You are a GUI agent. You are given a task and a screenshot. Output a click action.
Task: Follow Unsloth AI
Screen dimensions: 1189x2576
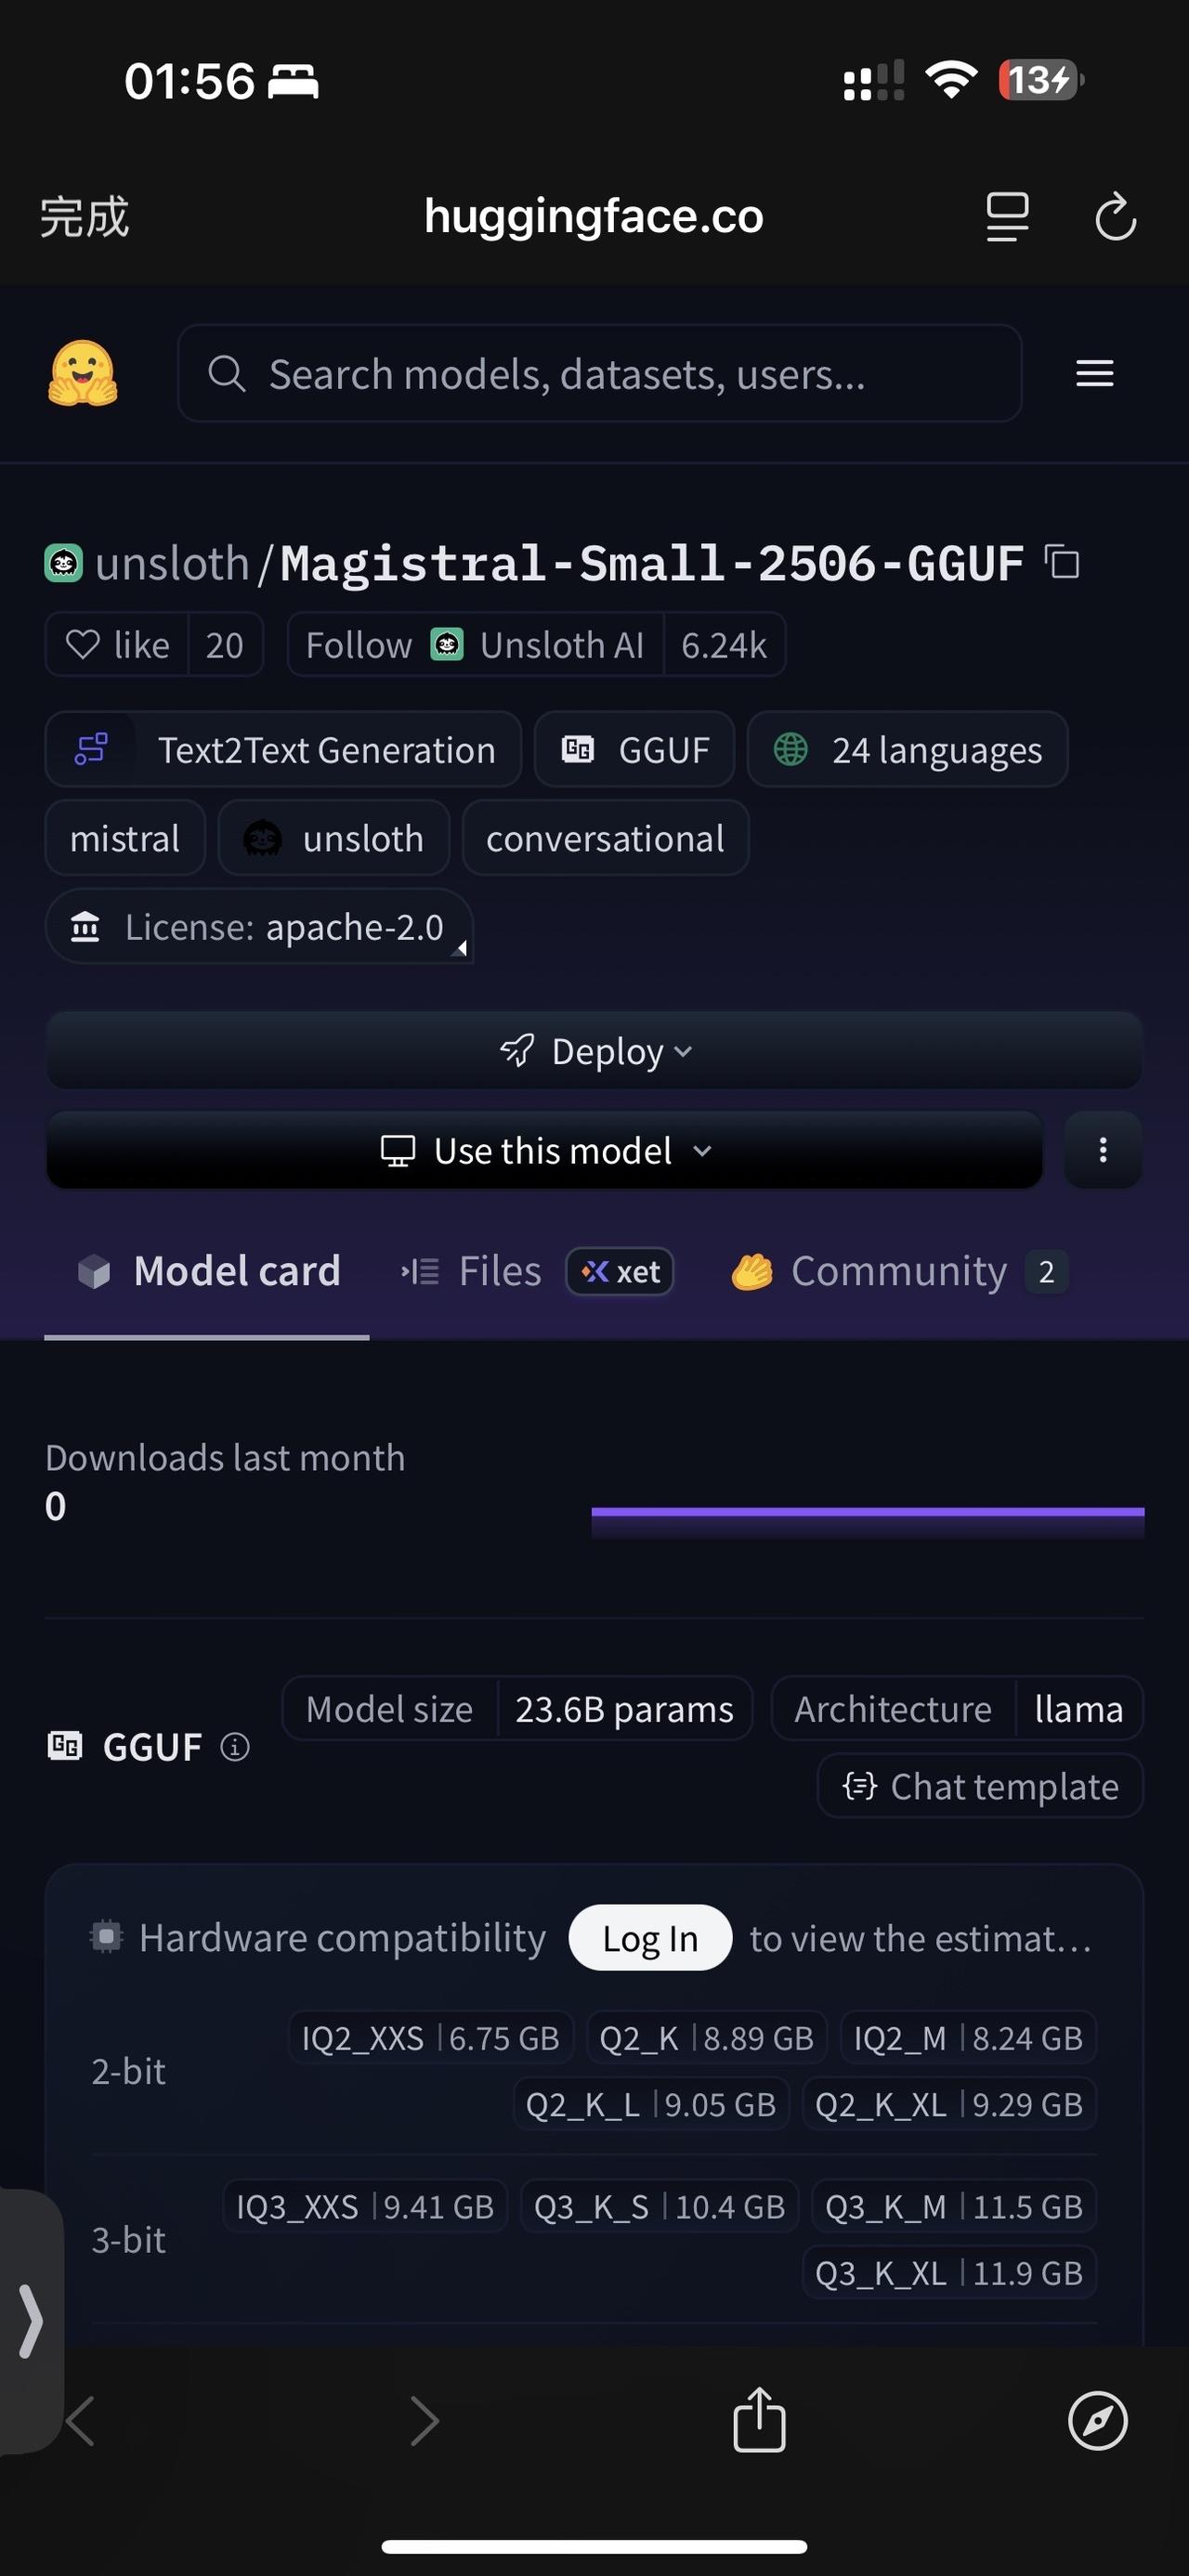pyautogui.click(x=475, y=645)
